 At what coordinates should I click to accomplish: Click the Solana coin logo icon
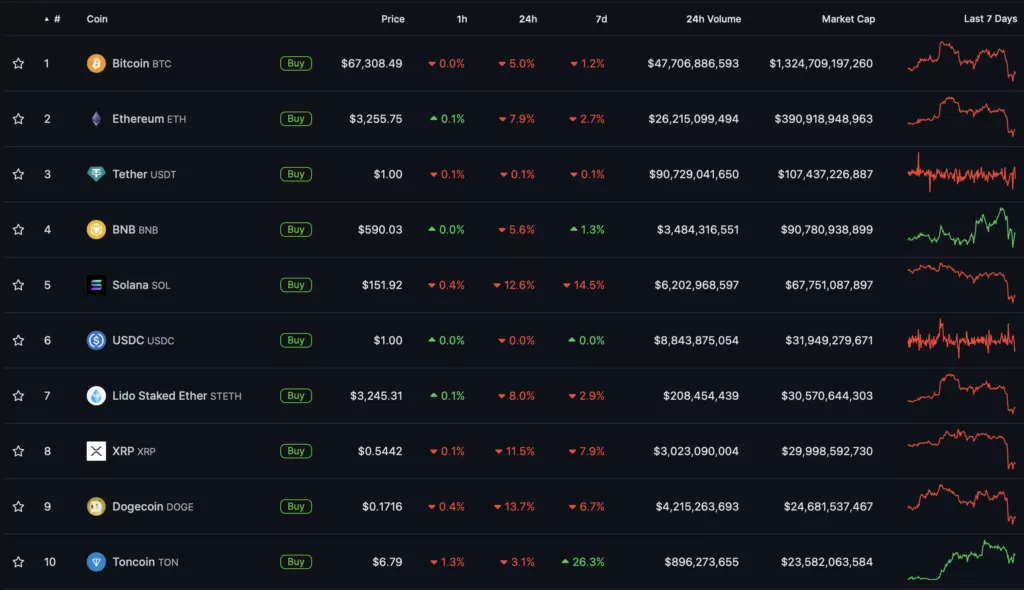pos(96,285)
